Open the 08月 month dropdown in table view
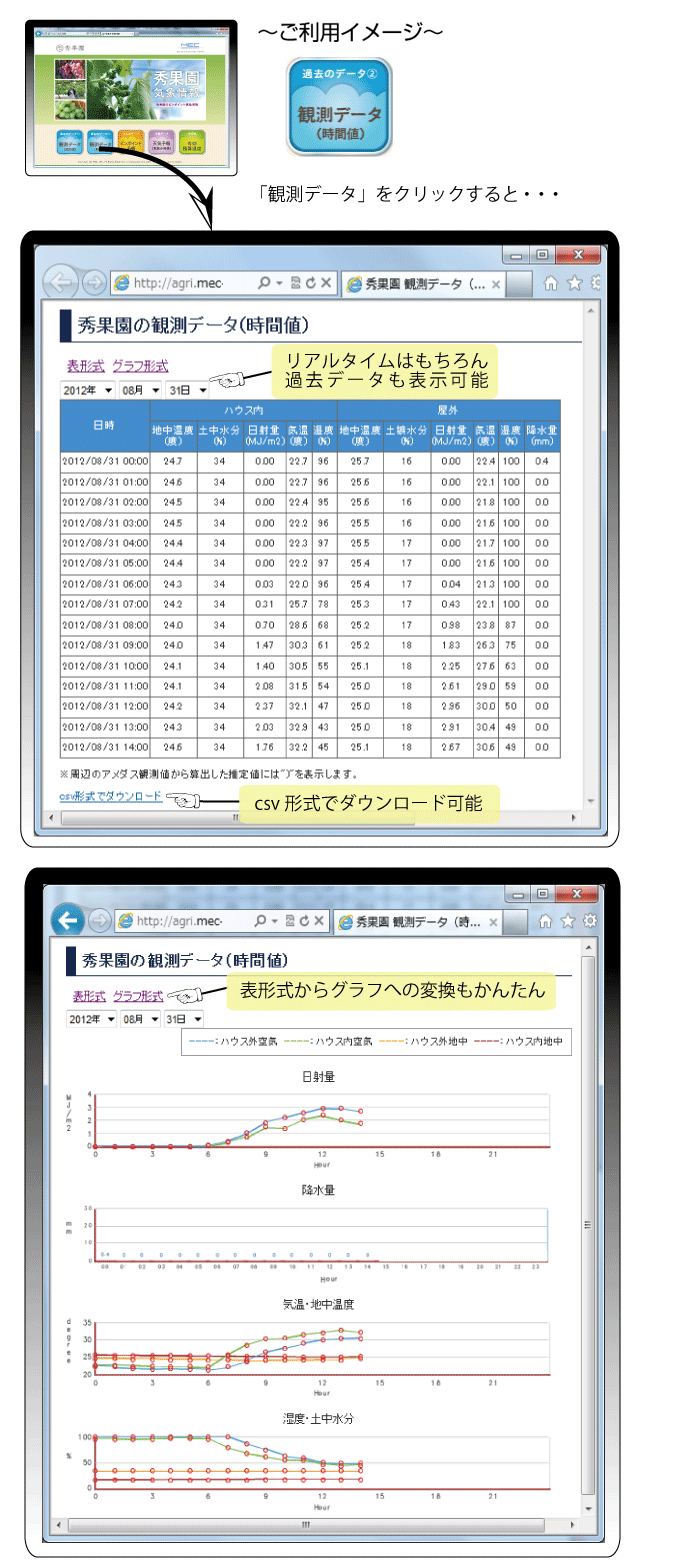Viewport: 676px width, 1565px height. (x=140, y=389)
